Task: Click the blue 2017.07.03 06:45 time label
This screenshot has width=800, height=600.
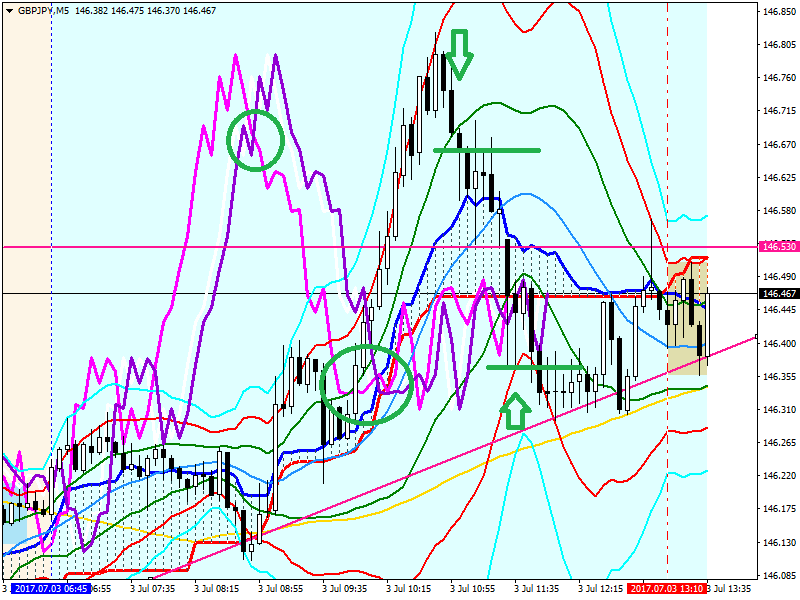Action: [x=51, y=589]
